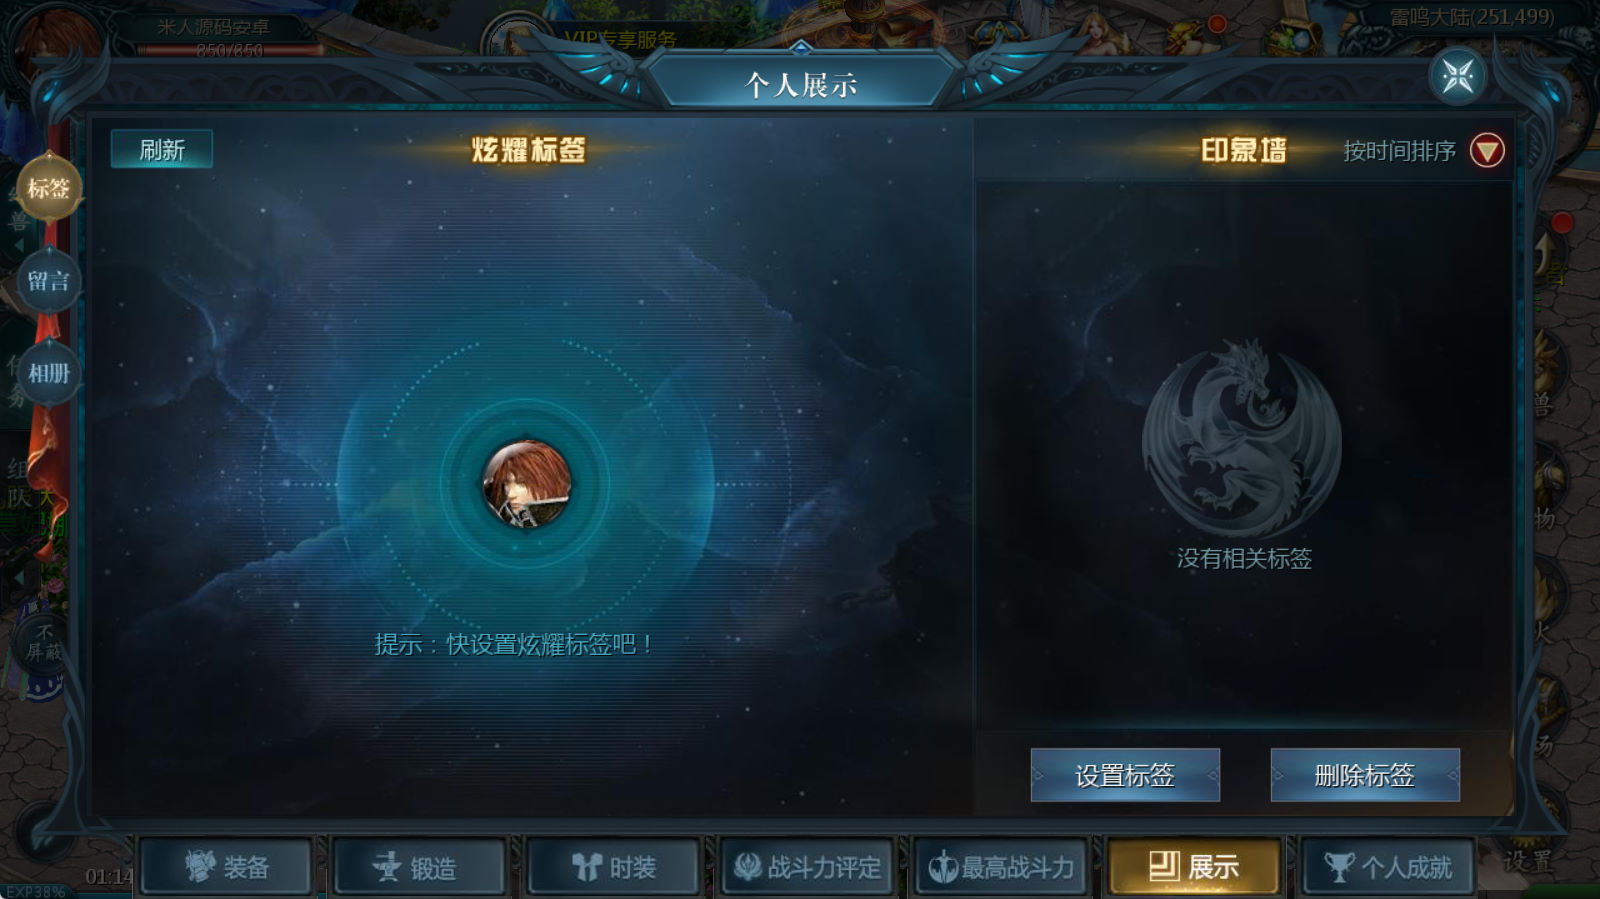Open the 标签 round sidebar icon
1600x899 pixels.
48,188
